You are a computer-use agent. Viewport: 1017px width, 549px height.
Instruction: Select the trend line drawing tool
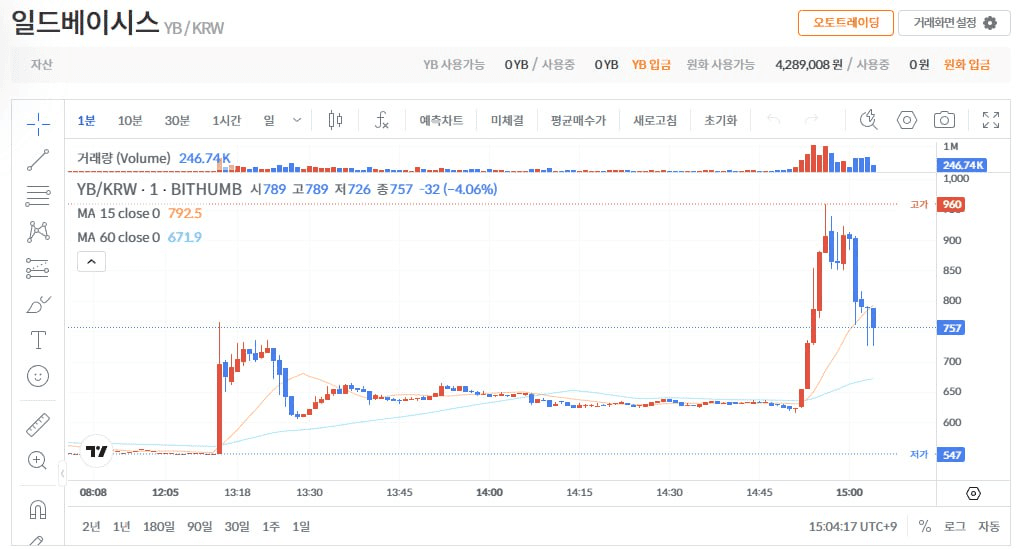(x=38, y=159)
